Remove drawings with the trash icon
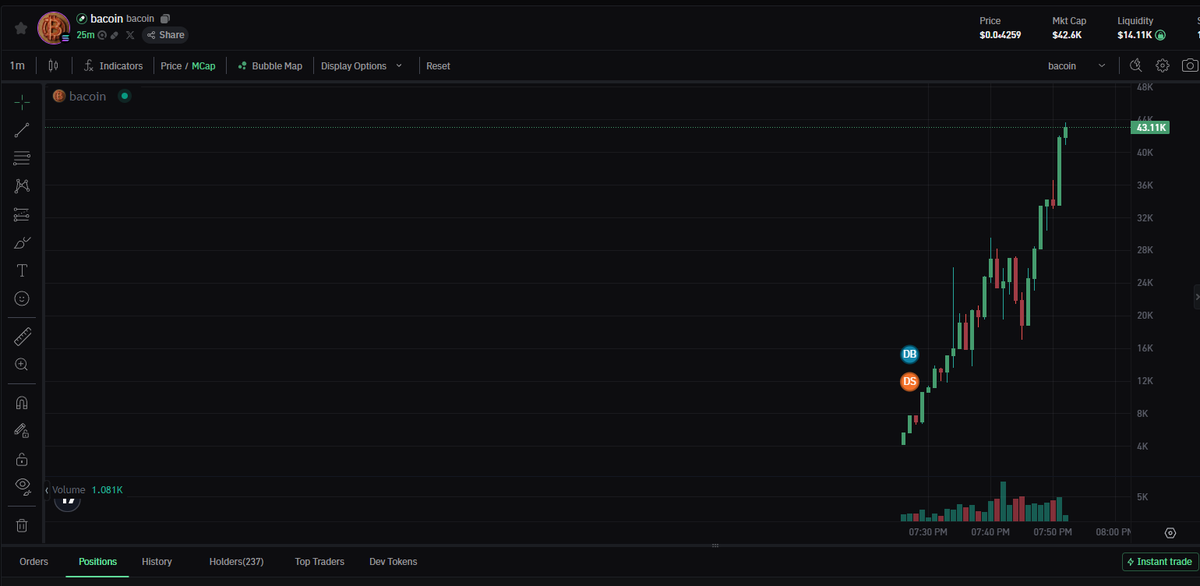This screenshot has height=586, width=1200. (22, 525)
